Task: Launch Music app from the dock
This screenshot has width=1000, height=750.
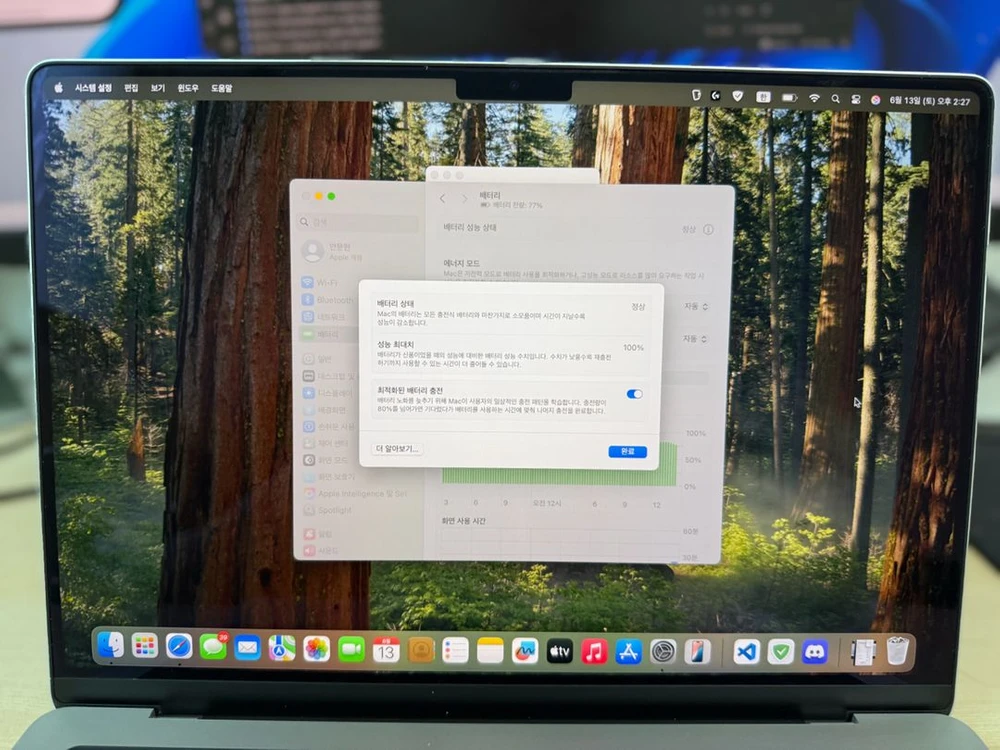Action: pyautogui.click(x=594, y=651)
